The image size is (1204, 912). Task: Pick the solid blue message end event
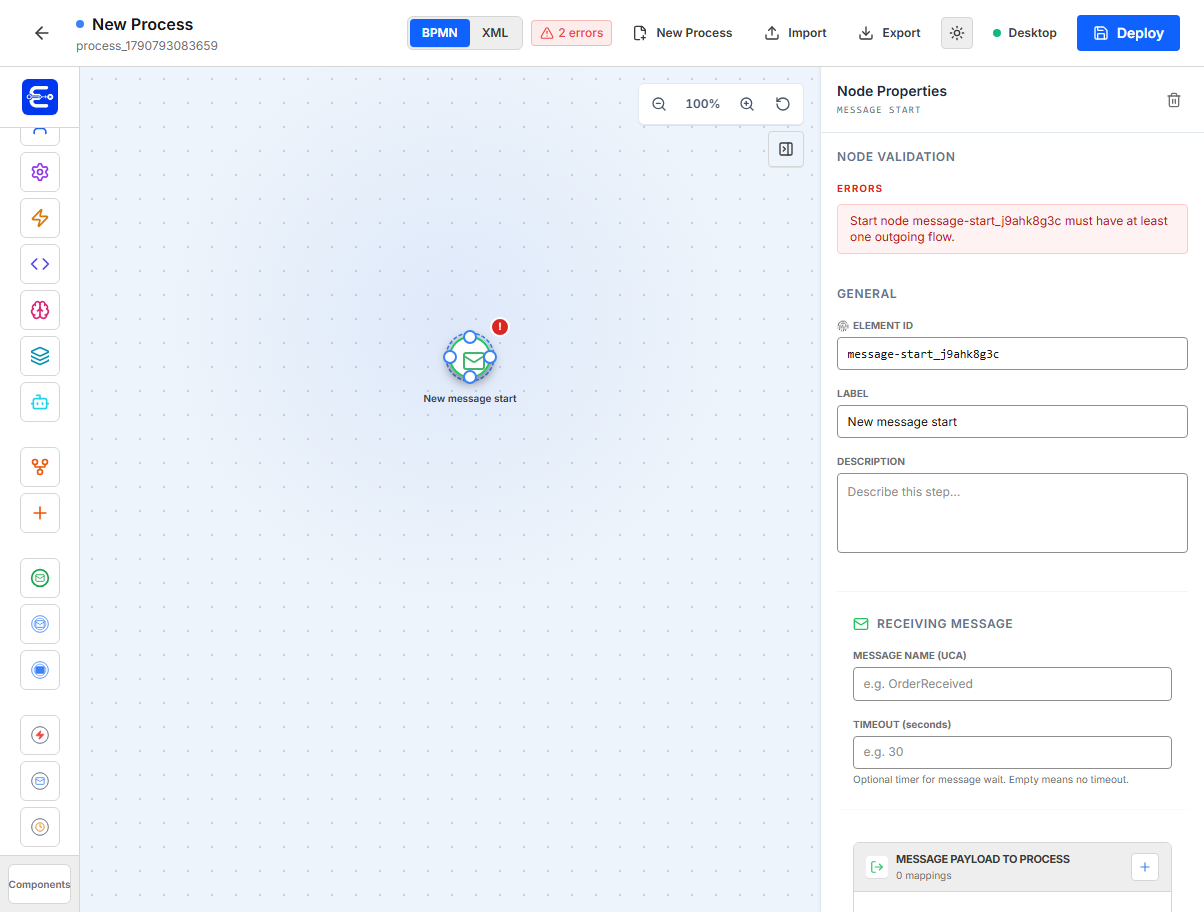40,670
